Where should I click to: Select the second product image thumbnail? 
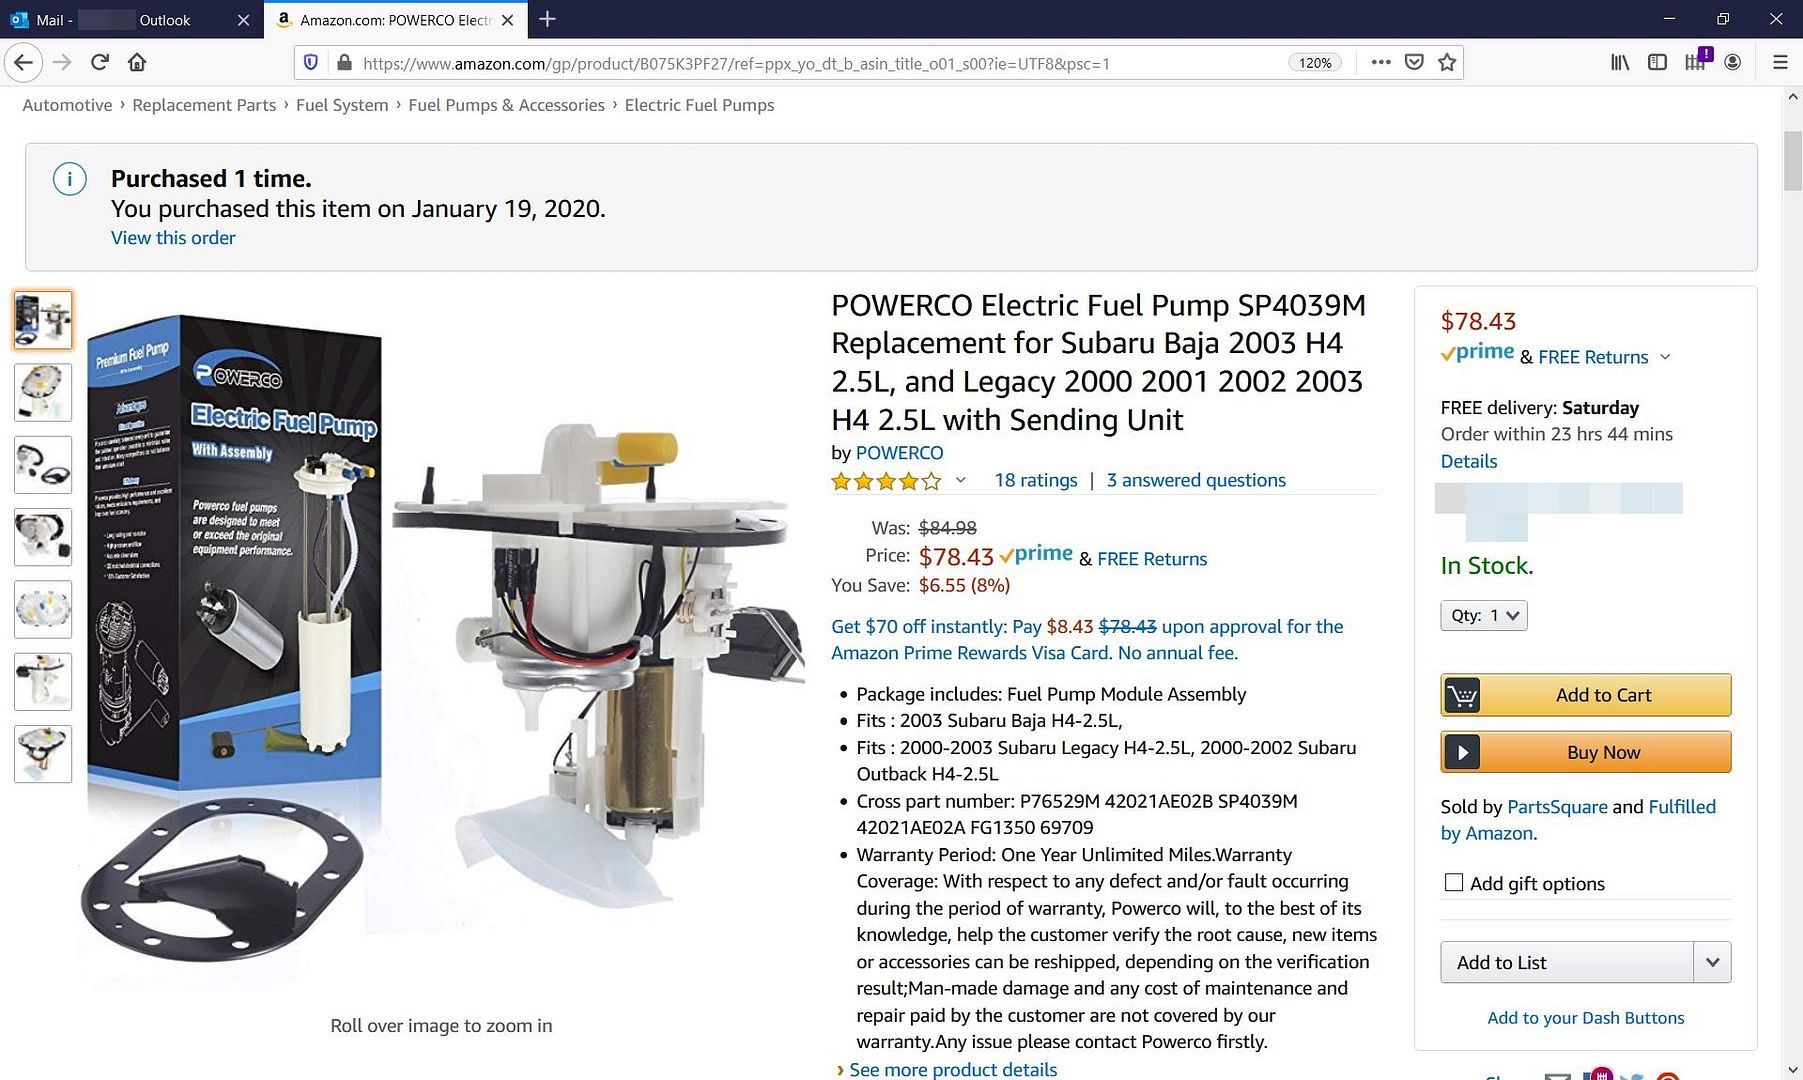(43, 392)
